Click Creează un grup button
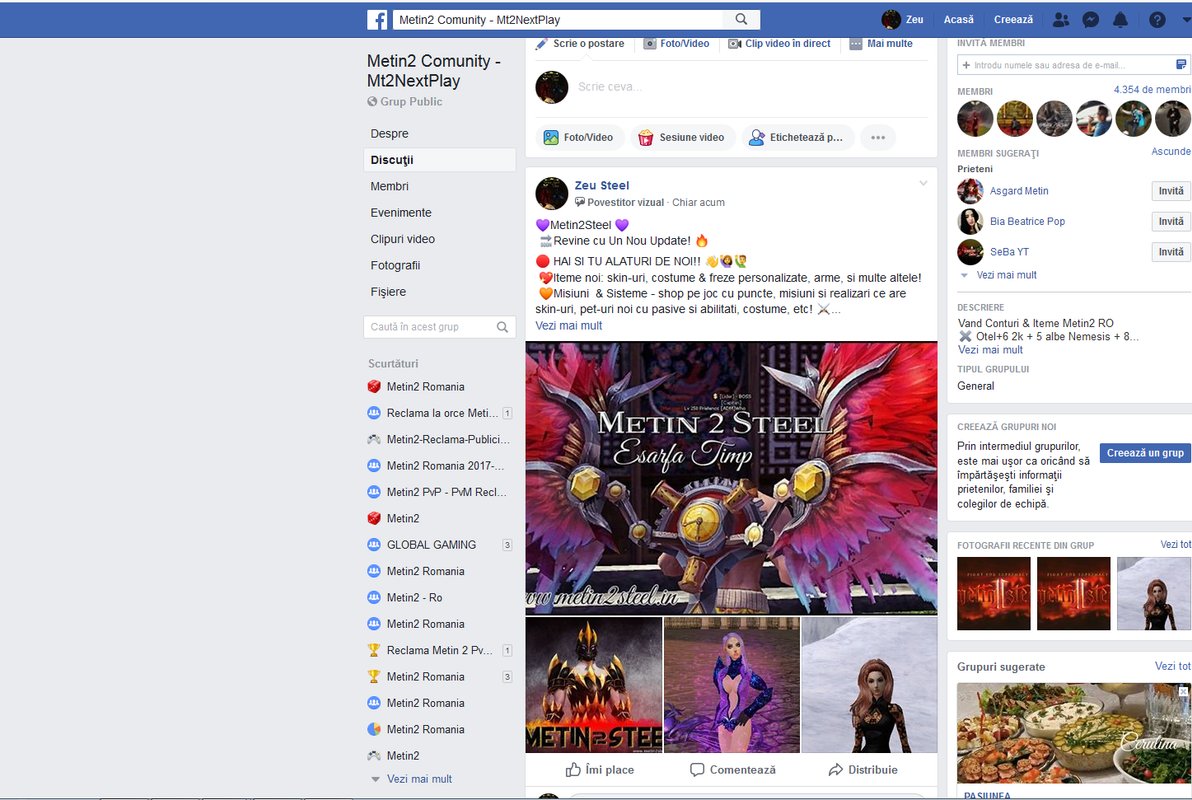Viewport: 1192px width, 800px height. [x=1145, y=452]
